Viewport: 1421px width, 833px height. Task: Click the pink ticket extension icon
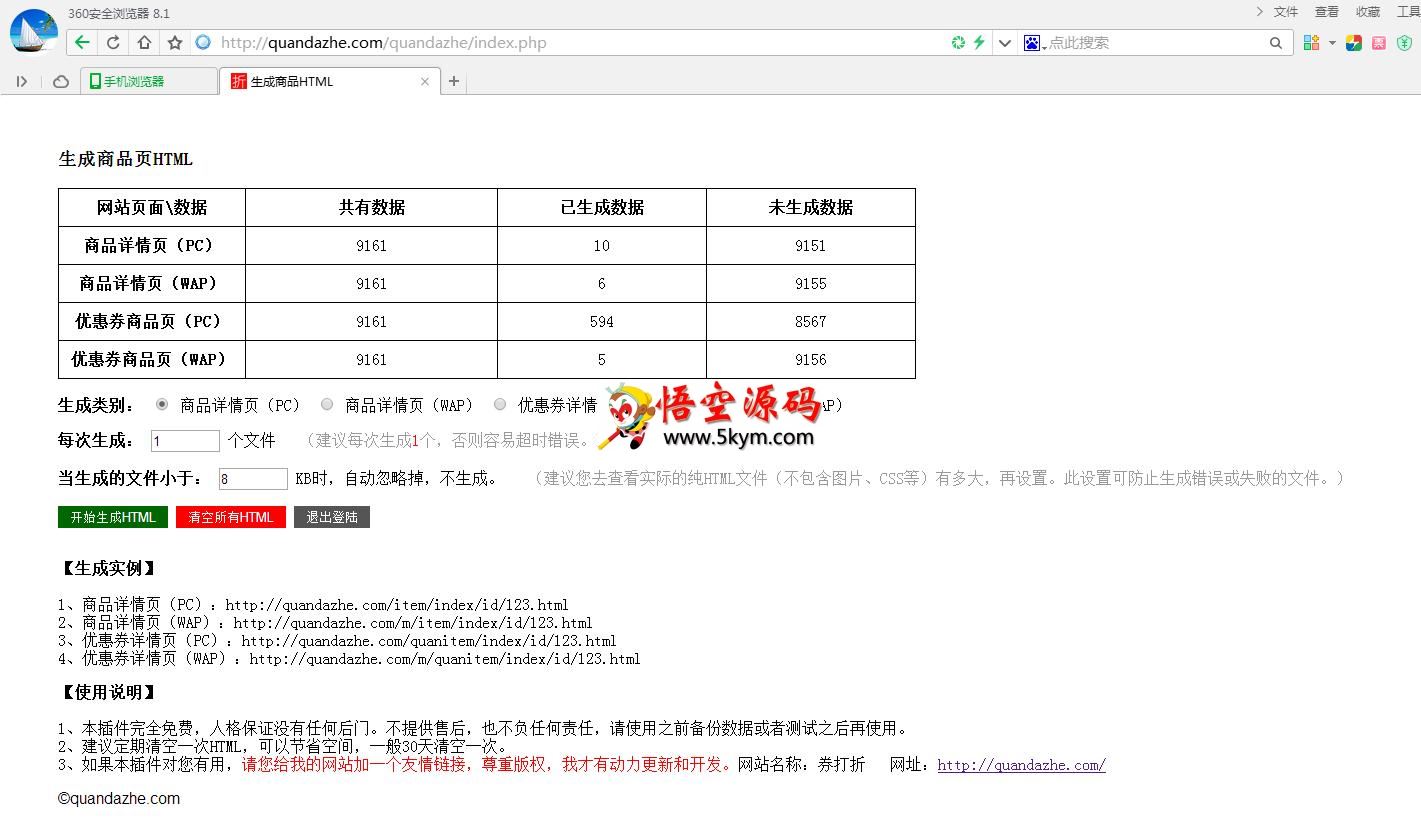tap(1379, 42)
